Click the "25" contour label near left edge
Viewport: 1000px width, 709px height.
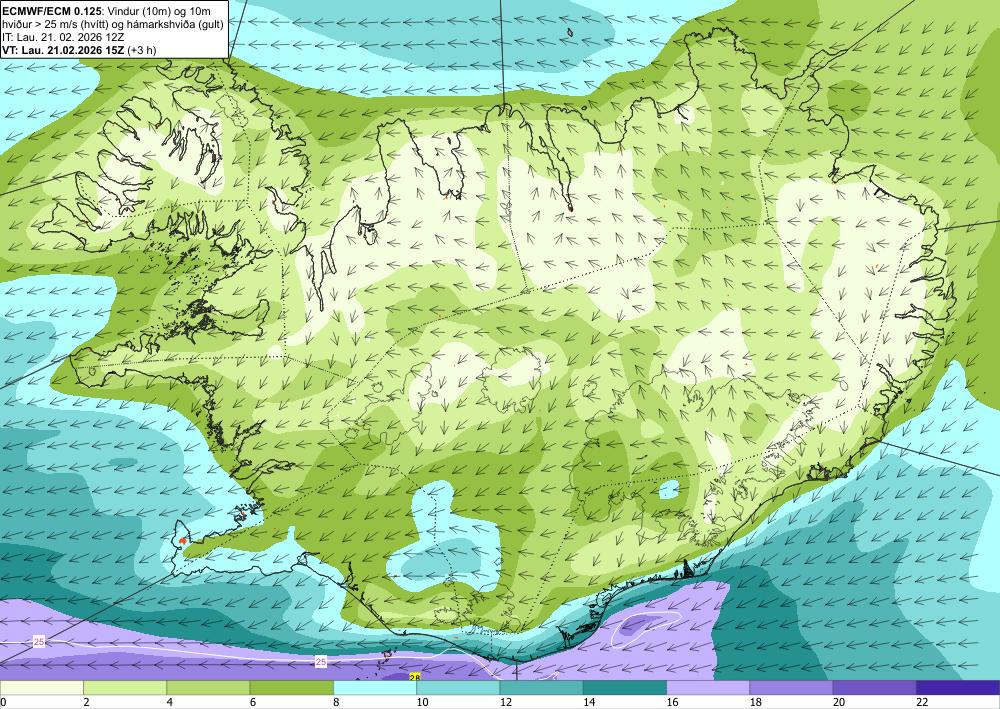click(x=39, y=641)
